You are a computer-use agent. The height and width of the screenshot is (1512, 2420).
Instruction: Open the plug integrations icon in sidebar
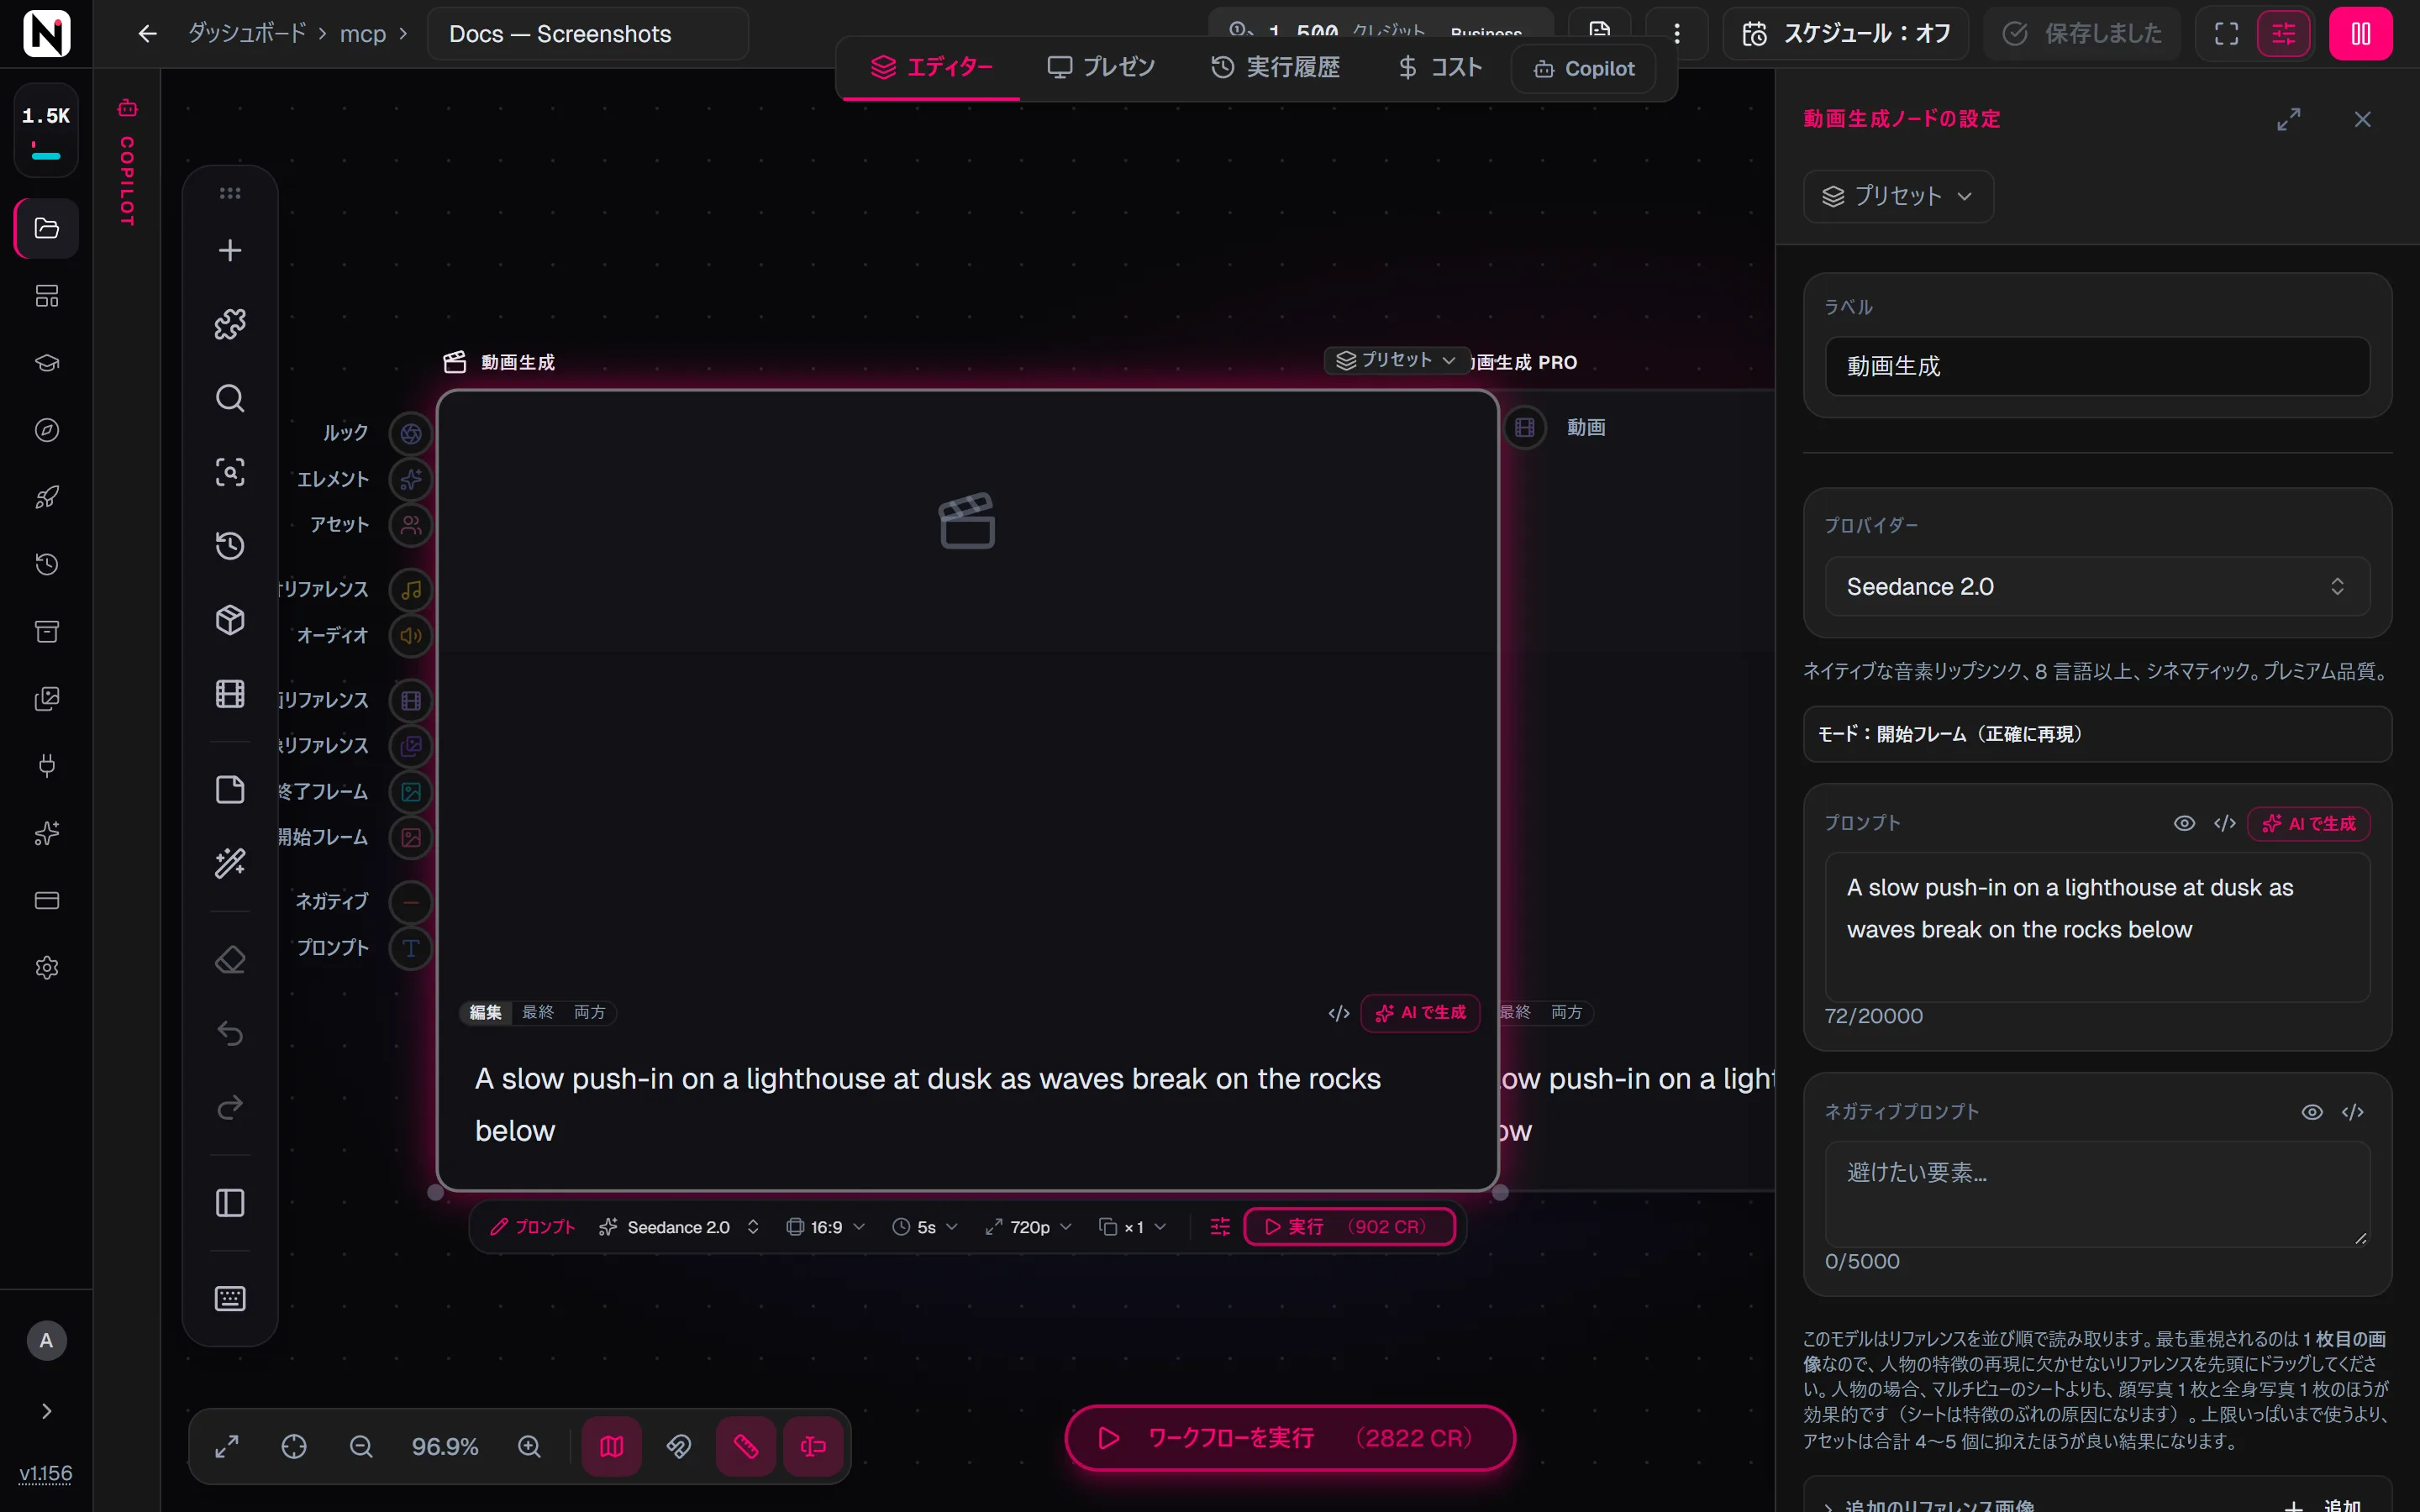[x=46, y=766]
